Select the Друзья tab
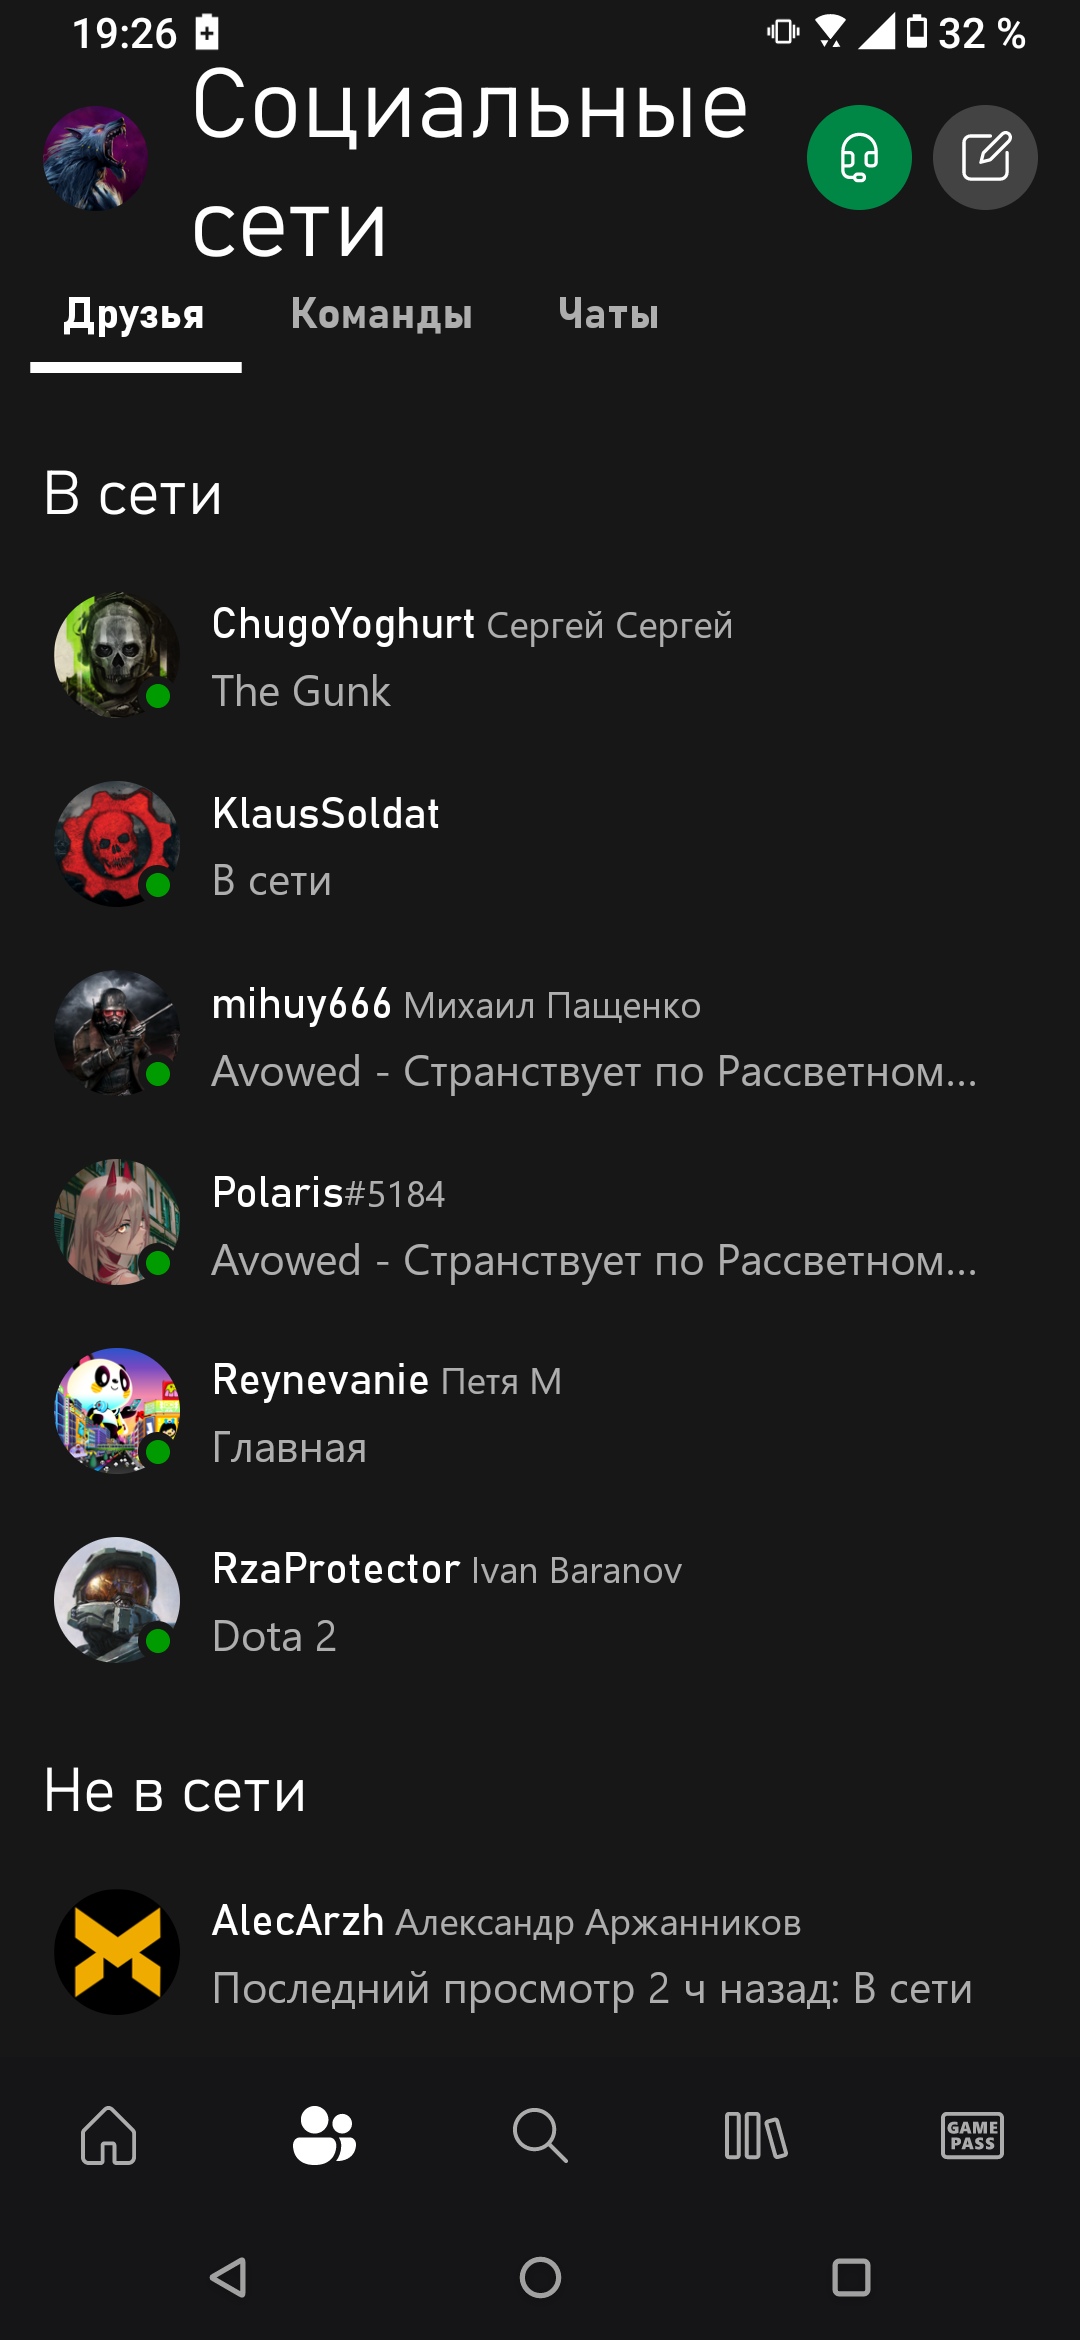 pos(134,314)
